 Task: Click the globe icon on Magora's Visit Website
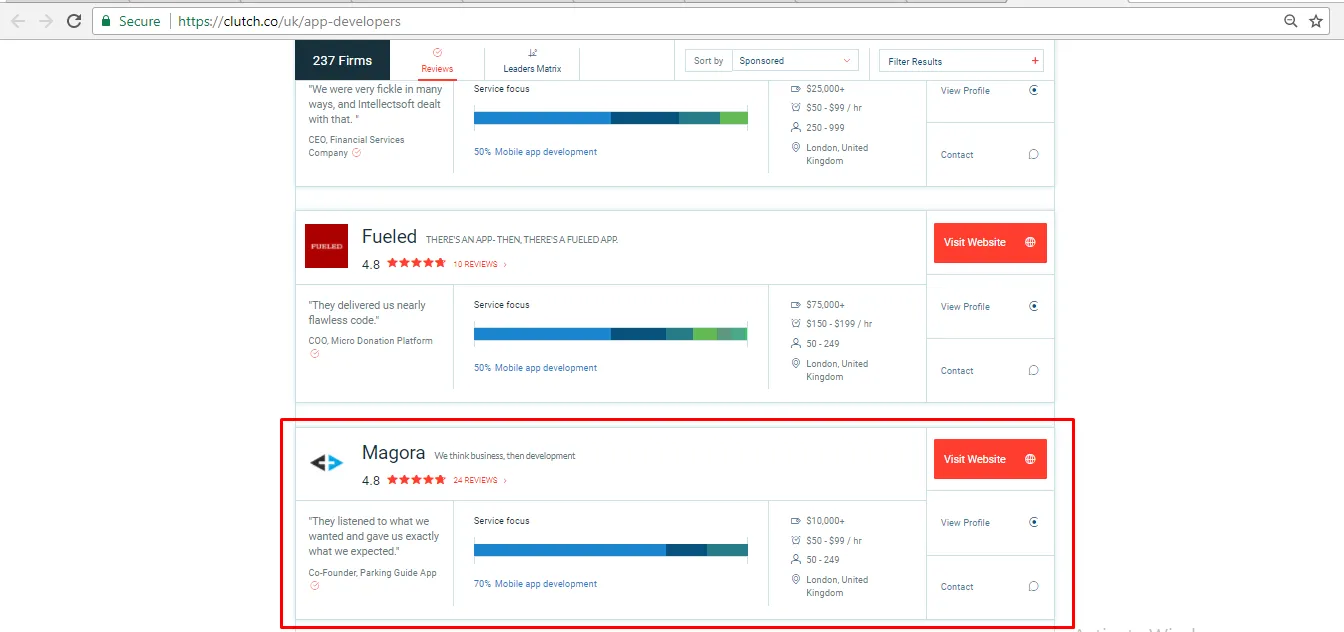[x=1030, y=459]
